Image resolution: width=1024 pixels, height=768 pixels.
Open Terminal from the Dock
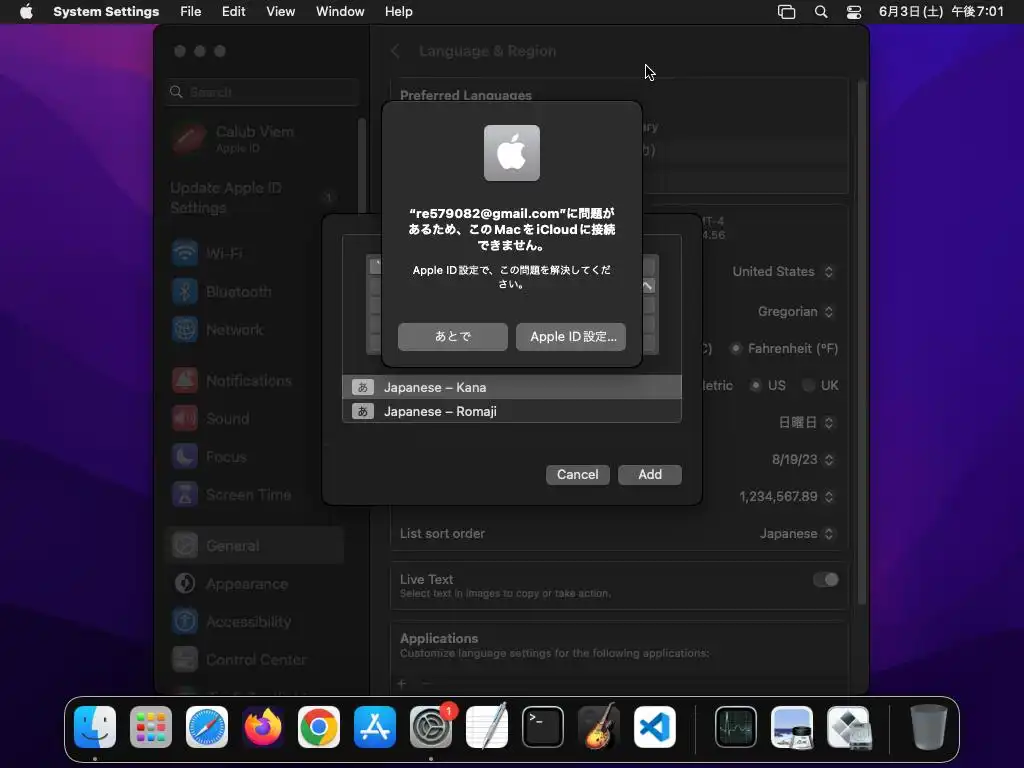click(x=543, y=727)
